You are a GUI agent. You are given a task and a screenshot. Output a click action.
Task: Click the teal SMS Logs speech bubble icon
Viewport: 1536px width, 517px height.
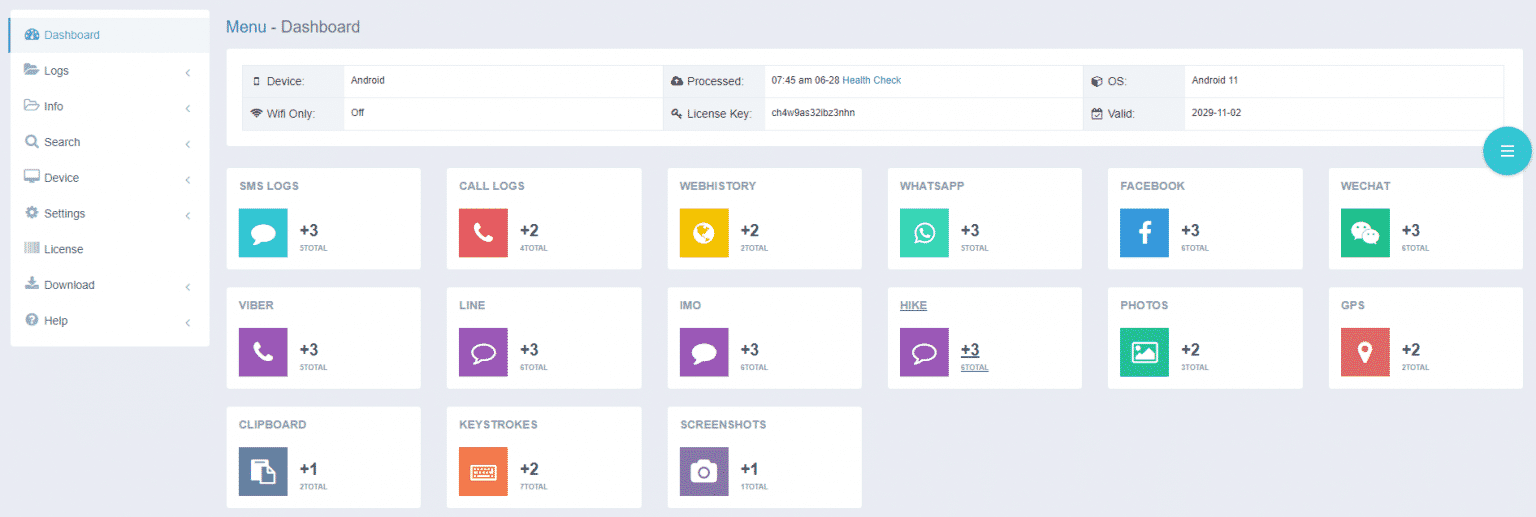coord(263,233)
